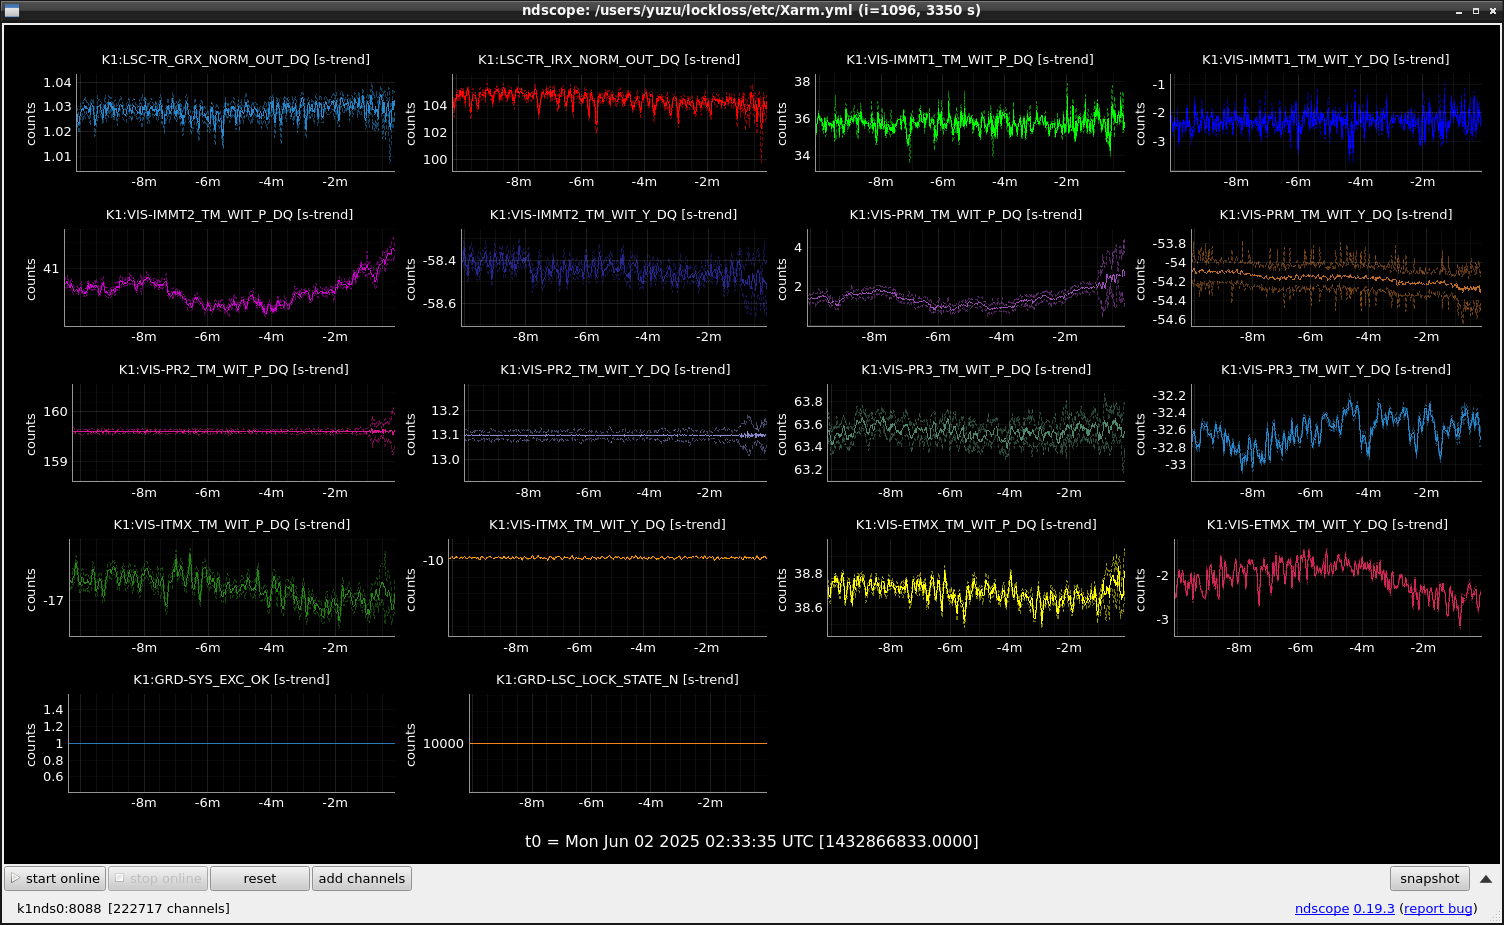Close the ndscope window

[x=1491, y=11]
